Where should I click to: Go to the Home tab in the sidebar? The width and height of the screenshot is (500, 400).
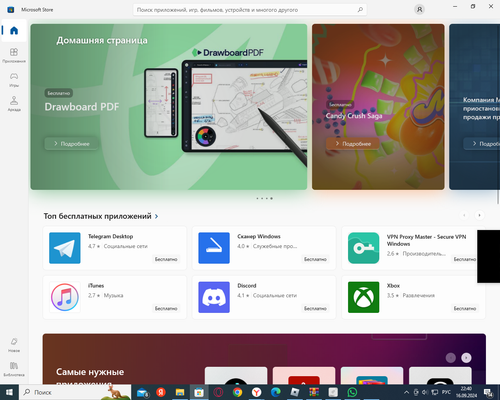[14, 31]
